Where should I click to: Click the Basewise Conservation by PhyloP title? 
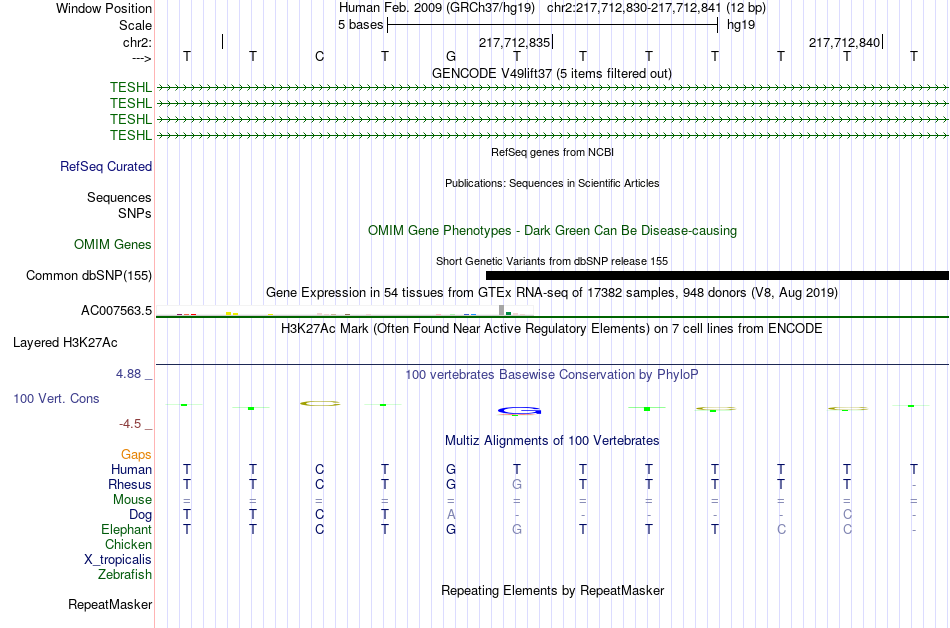tap(552, 375)
